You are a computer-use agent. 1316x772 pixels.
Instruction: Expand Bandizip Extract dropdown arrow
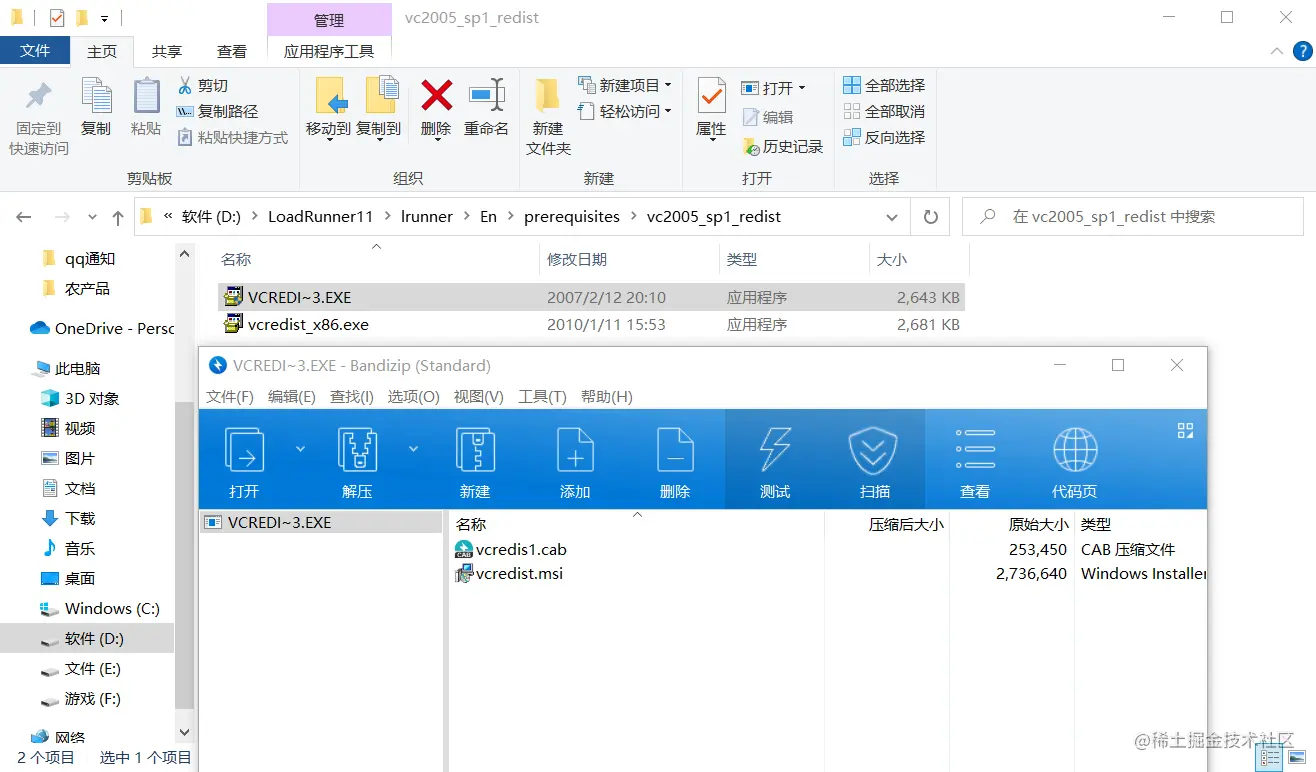(413, 450)
